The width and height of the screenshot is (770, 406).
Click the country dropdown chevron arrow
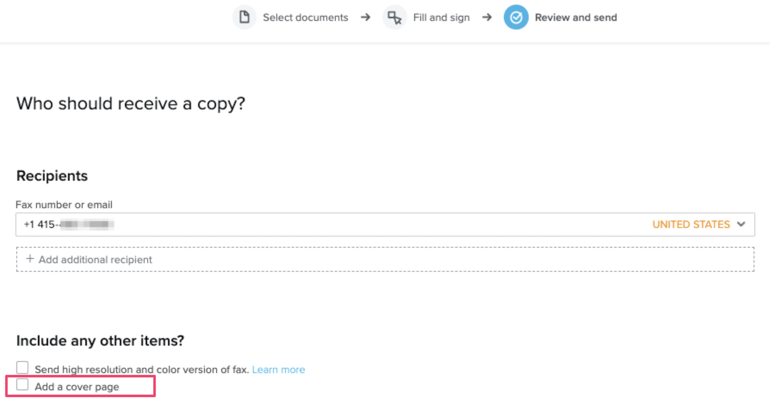pos(741,224)
